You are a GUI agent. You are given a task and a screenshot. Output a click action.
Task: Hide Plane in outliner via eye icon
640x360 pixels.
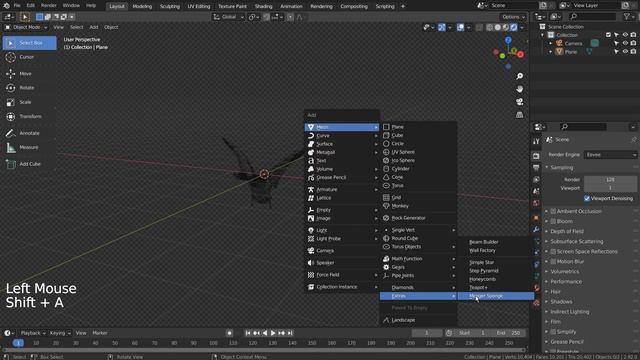coord(625,52)
